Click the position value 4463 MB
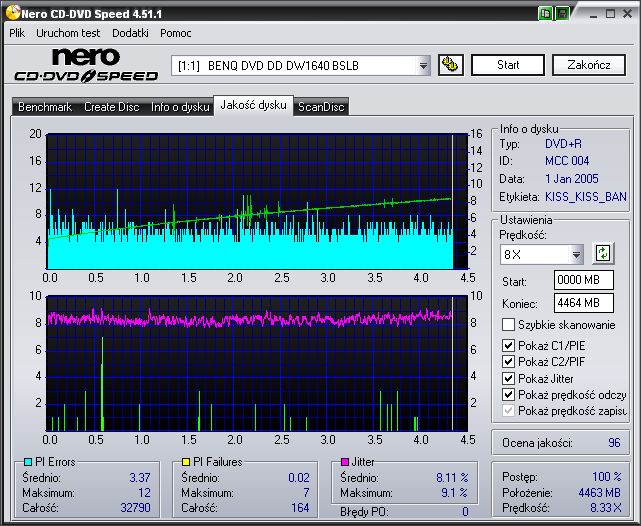The image size is (641, 526). coord(599,493)
